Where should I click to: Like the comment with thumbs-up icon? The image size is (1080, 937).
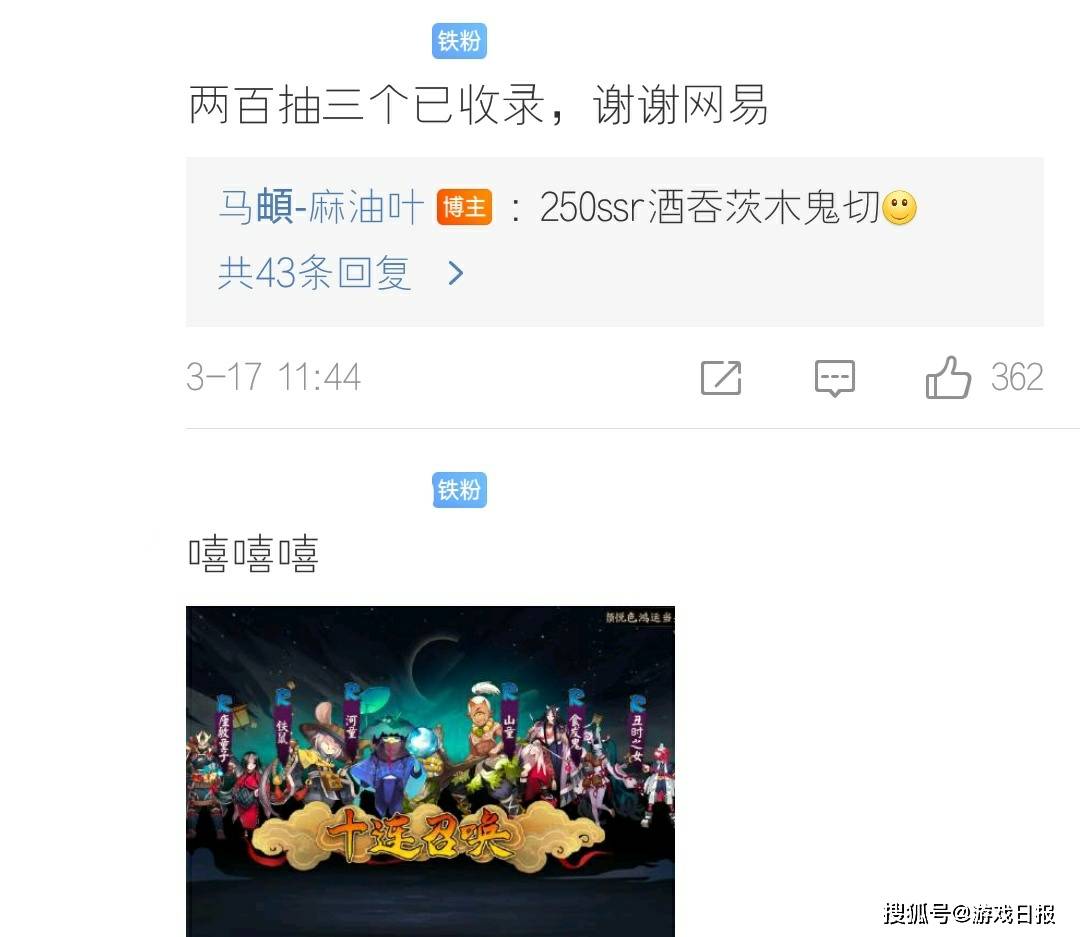point(948,378)
